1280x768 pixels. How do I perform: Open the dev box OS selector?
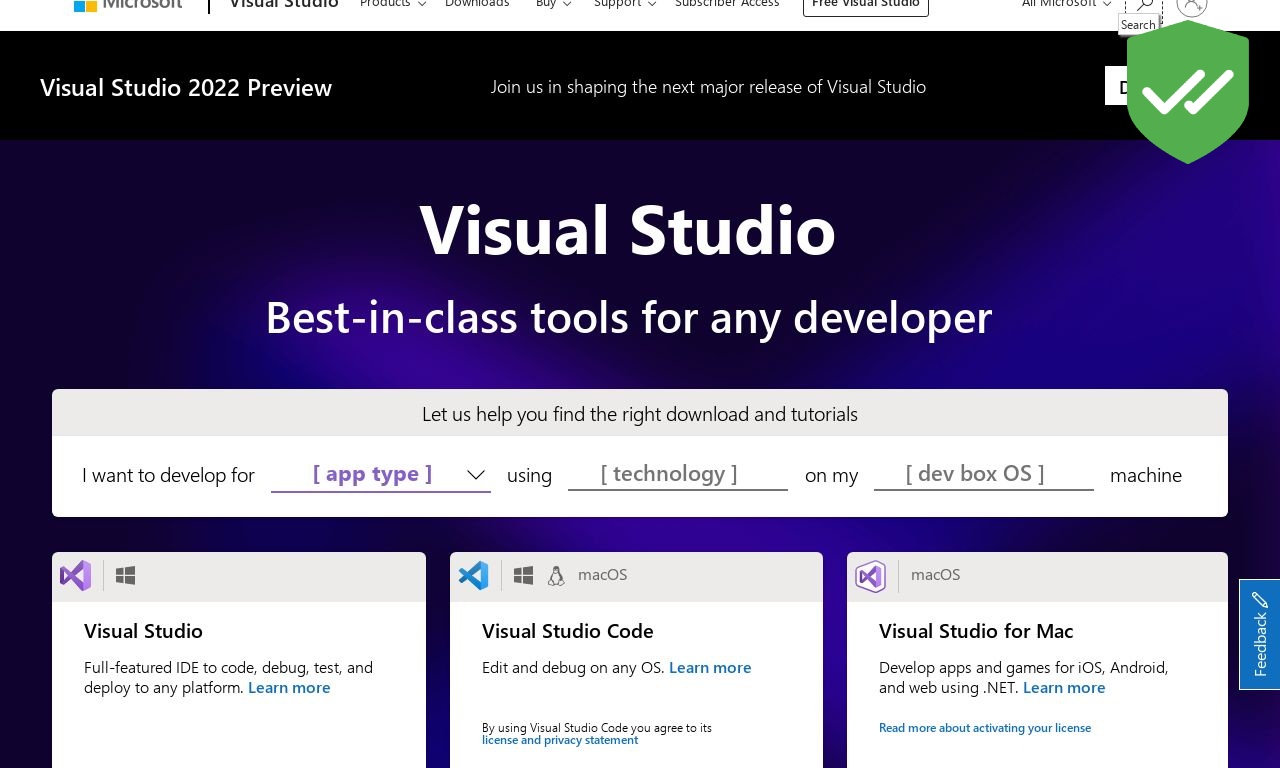[984, 474]
